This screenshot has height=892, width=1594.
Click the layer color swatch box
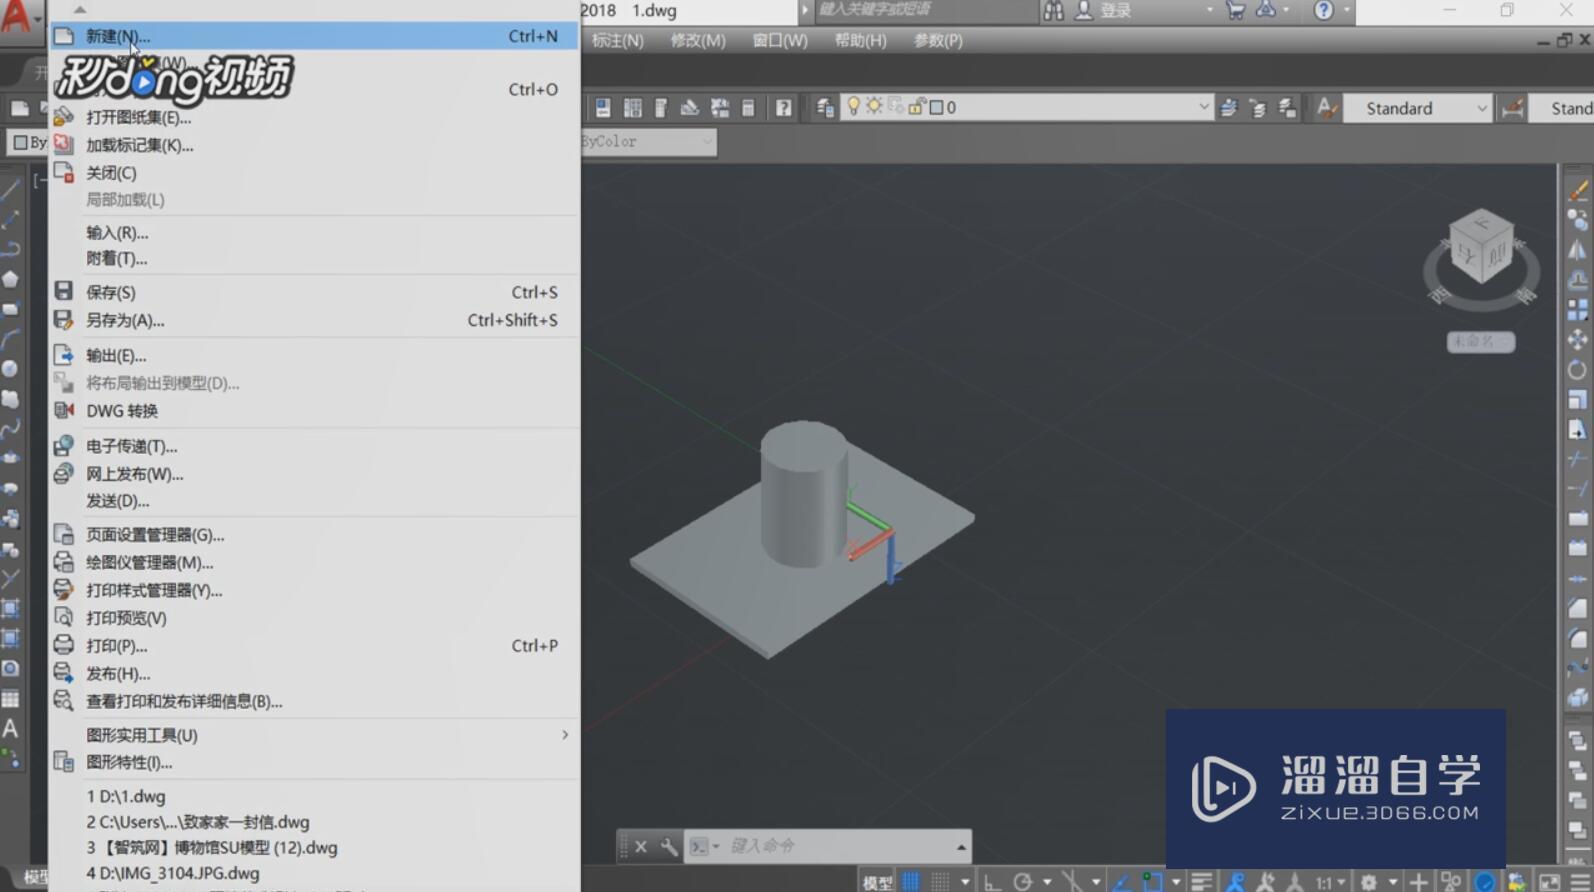[936, 107]
